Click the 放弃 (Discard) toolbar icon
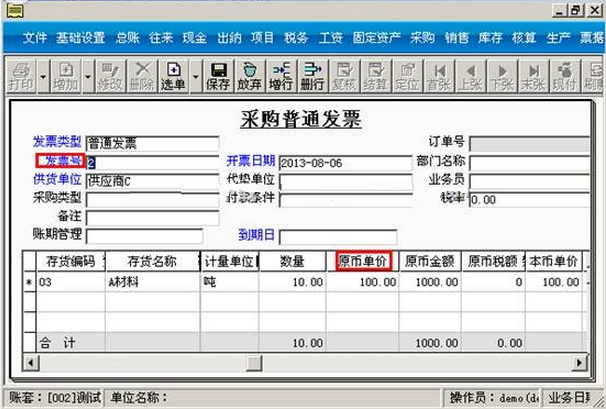 (250, 76)
